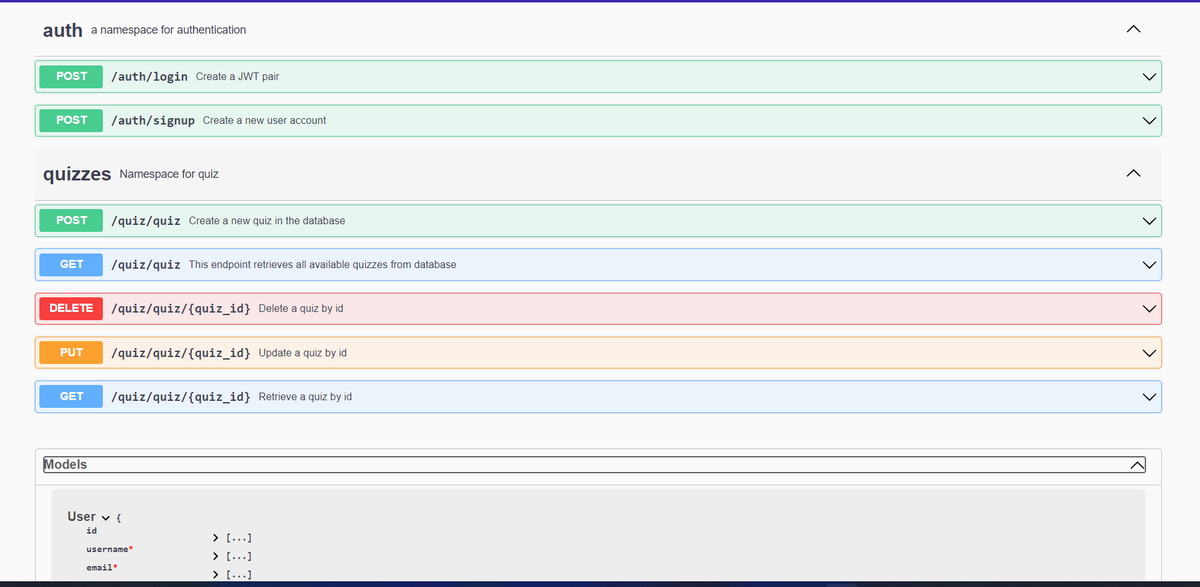Click GET badge for all quizzes endpoint

click(72, 264)
